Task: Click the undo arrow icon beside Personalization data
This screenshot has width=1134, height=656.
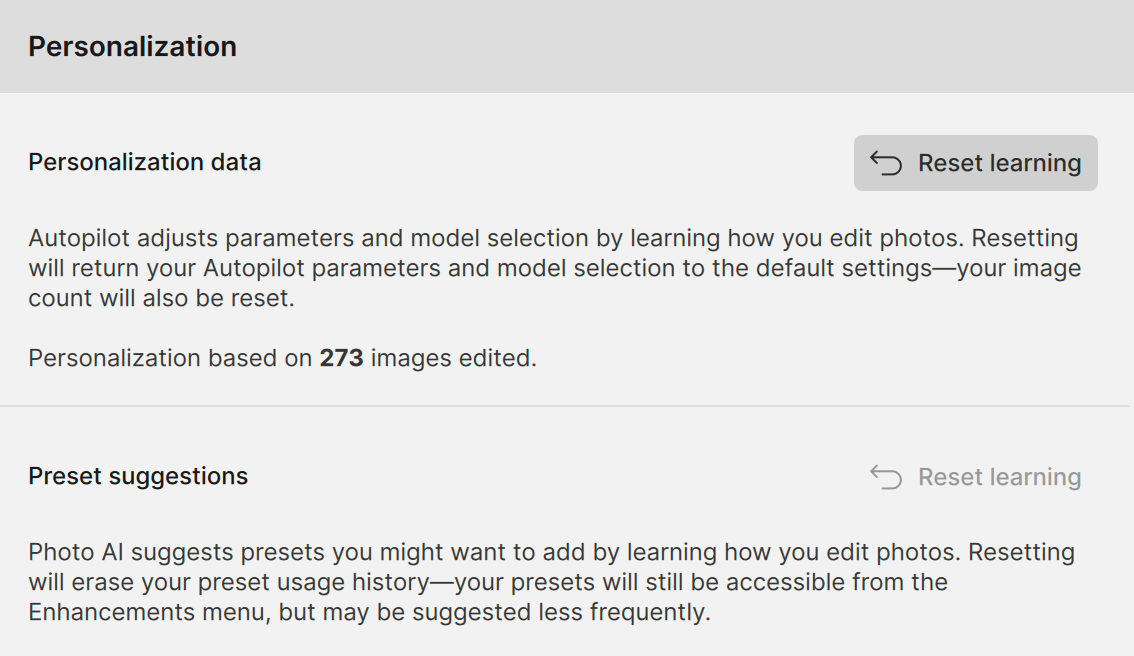Action: (x=886, y=163)
